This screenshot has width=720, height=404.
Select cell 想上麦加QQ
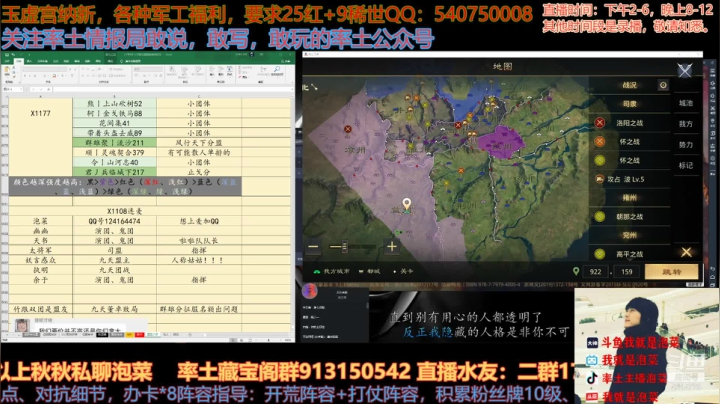(x=199, y=221)
